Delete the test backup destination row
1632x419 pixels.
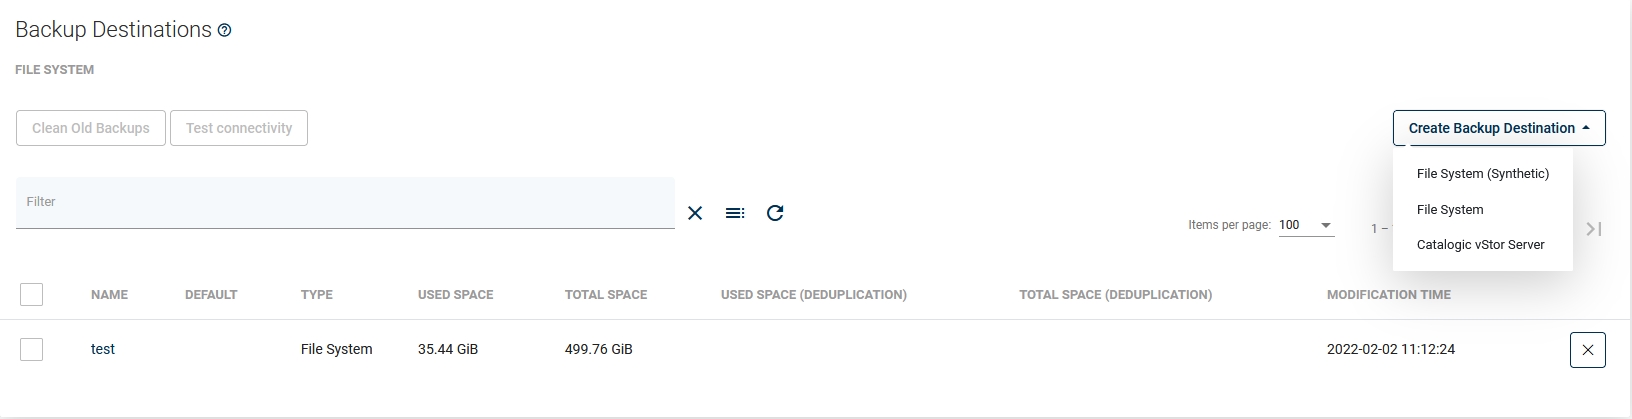(1587, 350)
